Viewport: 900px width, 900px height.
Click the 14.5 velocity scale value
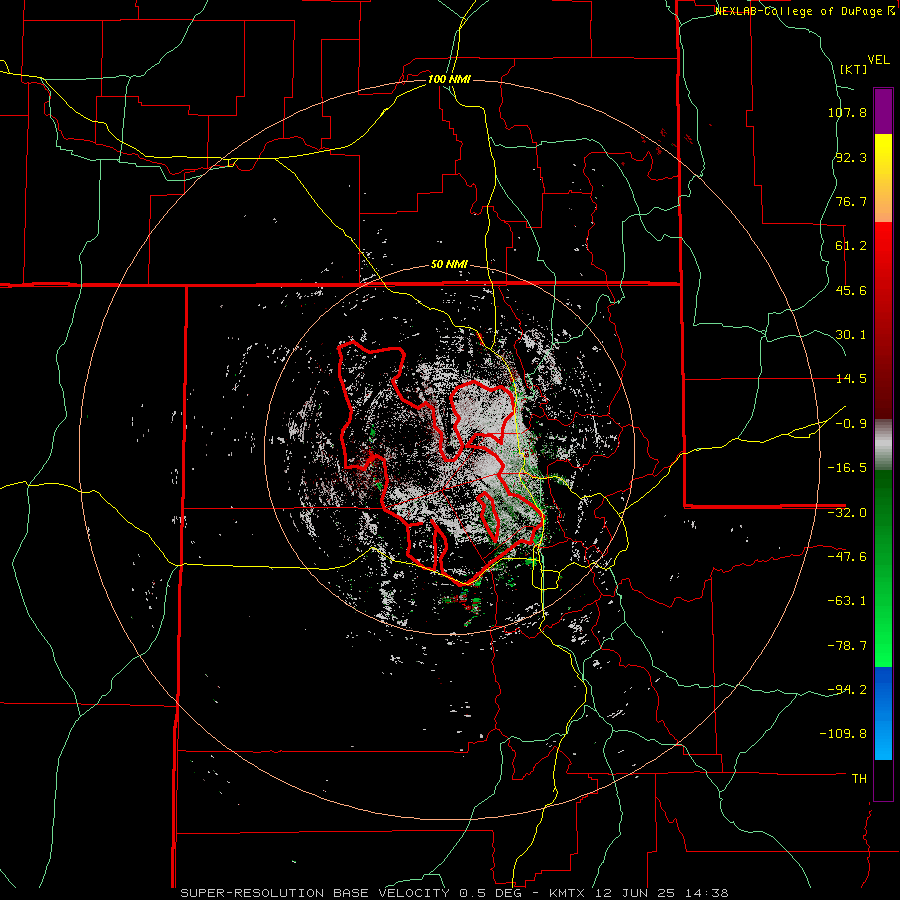tap(851, 379)
